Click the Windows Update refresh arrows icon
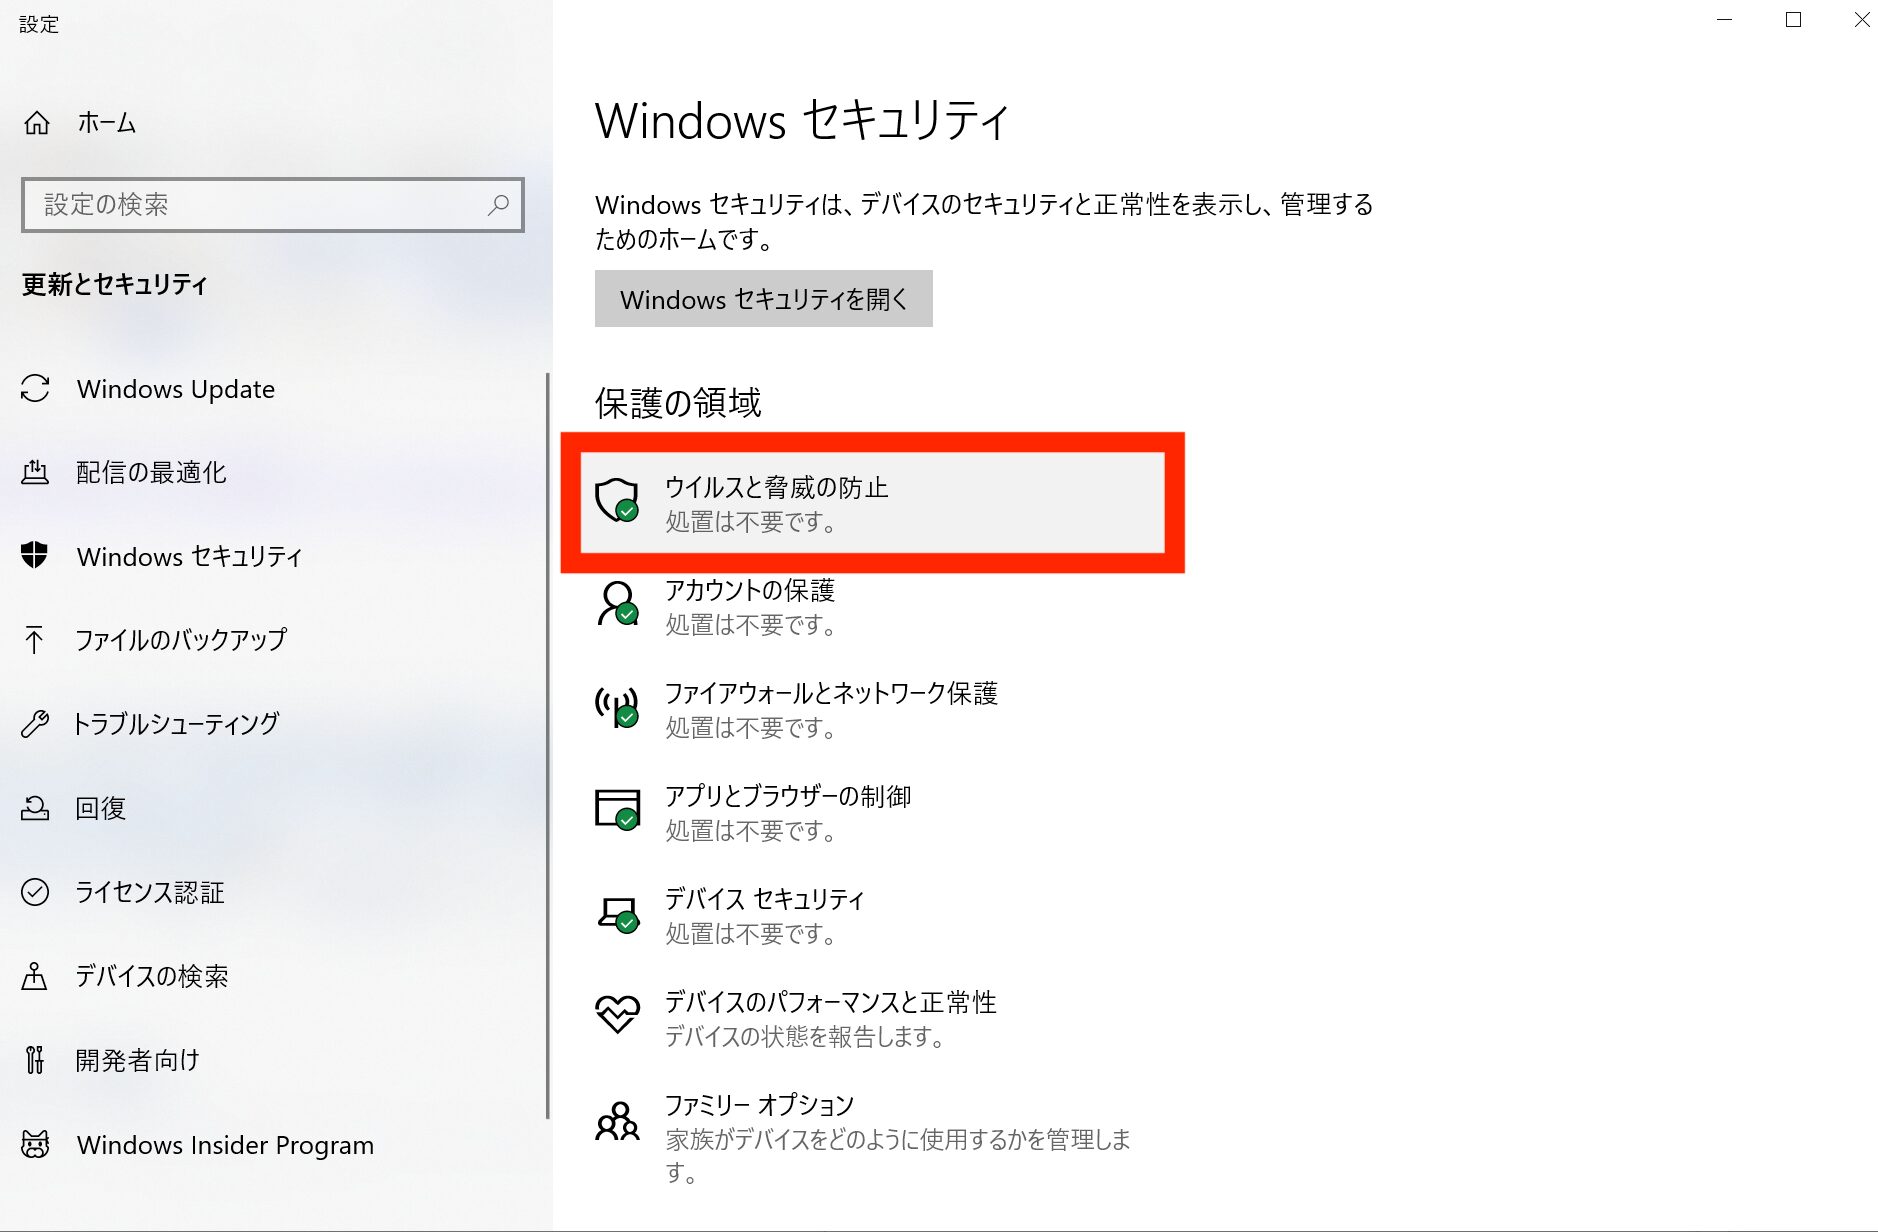Viewport: 1878px width, 1232px height. (x=35, y=389)
